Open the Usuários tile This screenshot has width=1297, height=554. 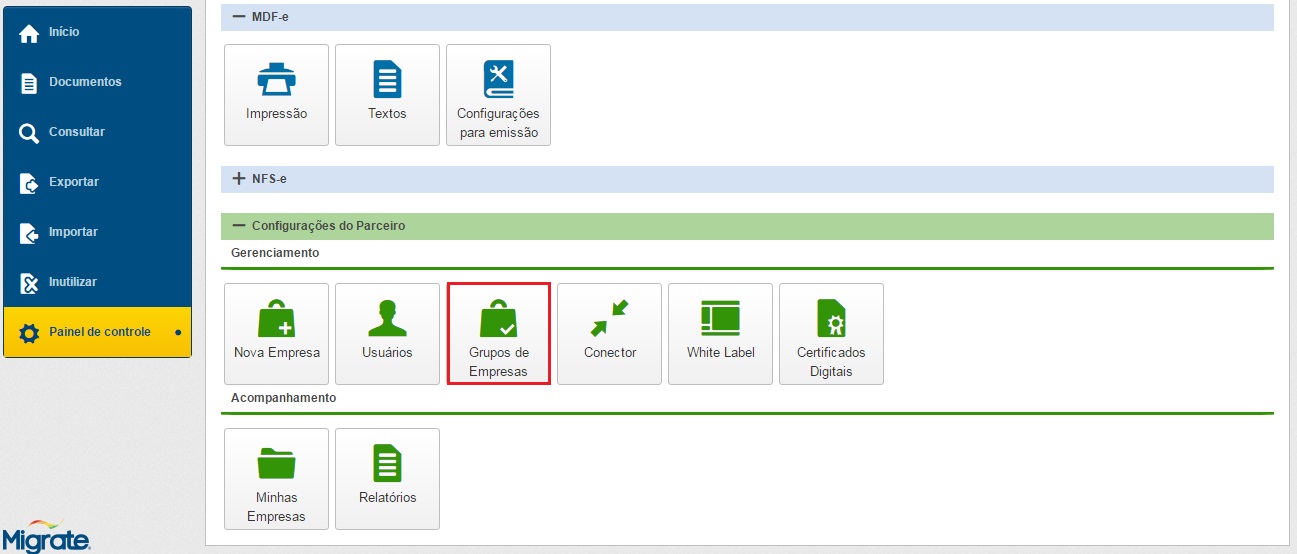tap(387, 334)
